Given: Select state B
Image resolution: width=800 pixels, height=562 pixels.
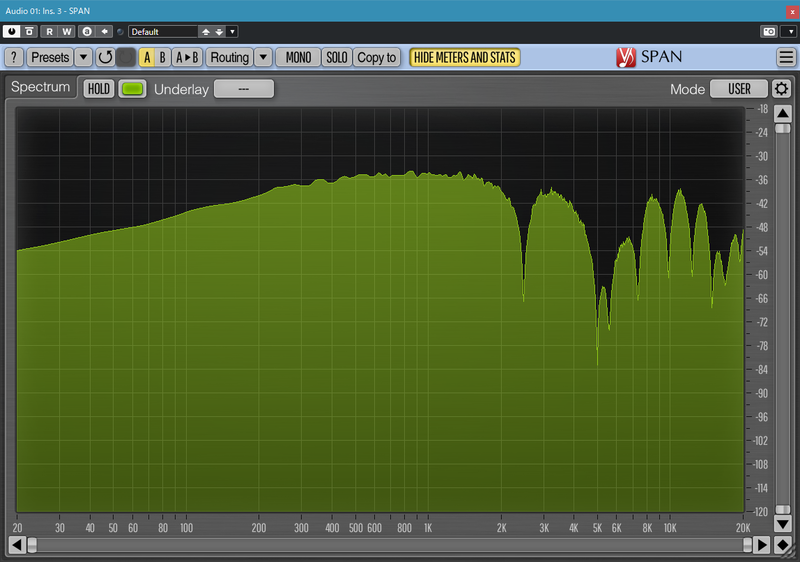Looking at the screenshot, I should pyautogui.click(x=162, y=57).
